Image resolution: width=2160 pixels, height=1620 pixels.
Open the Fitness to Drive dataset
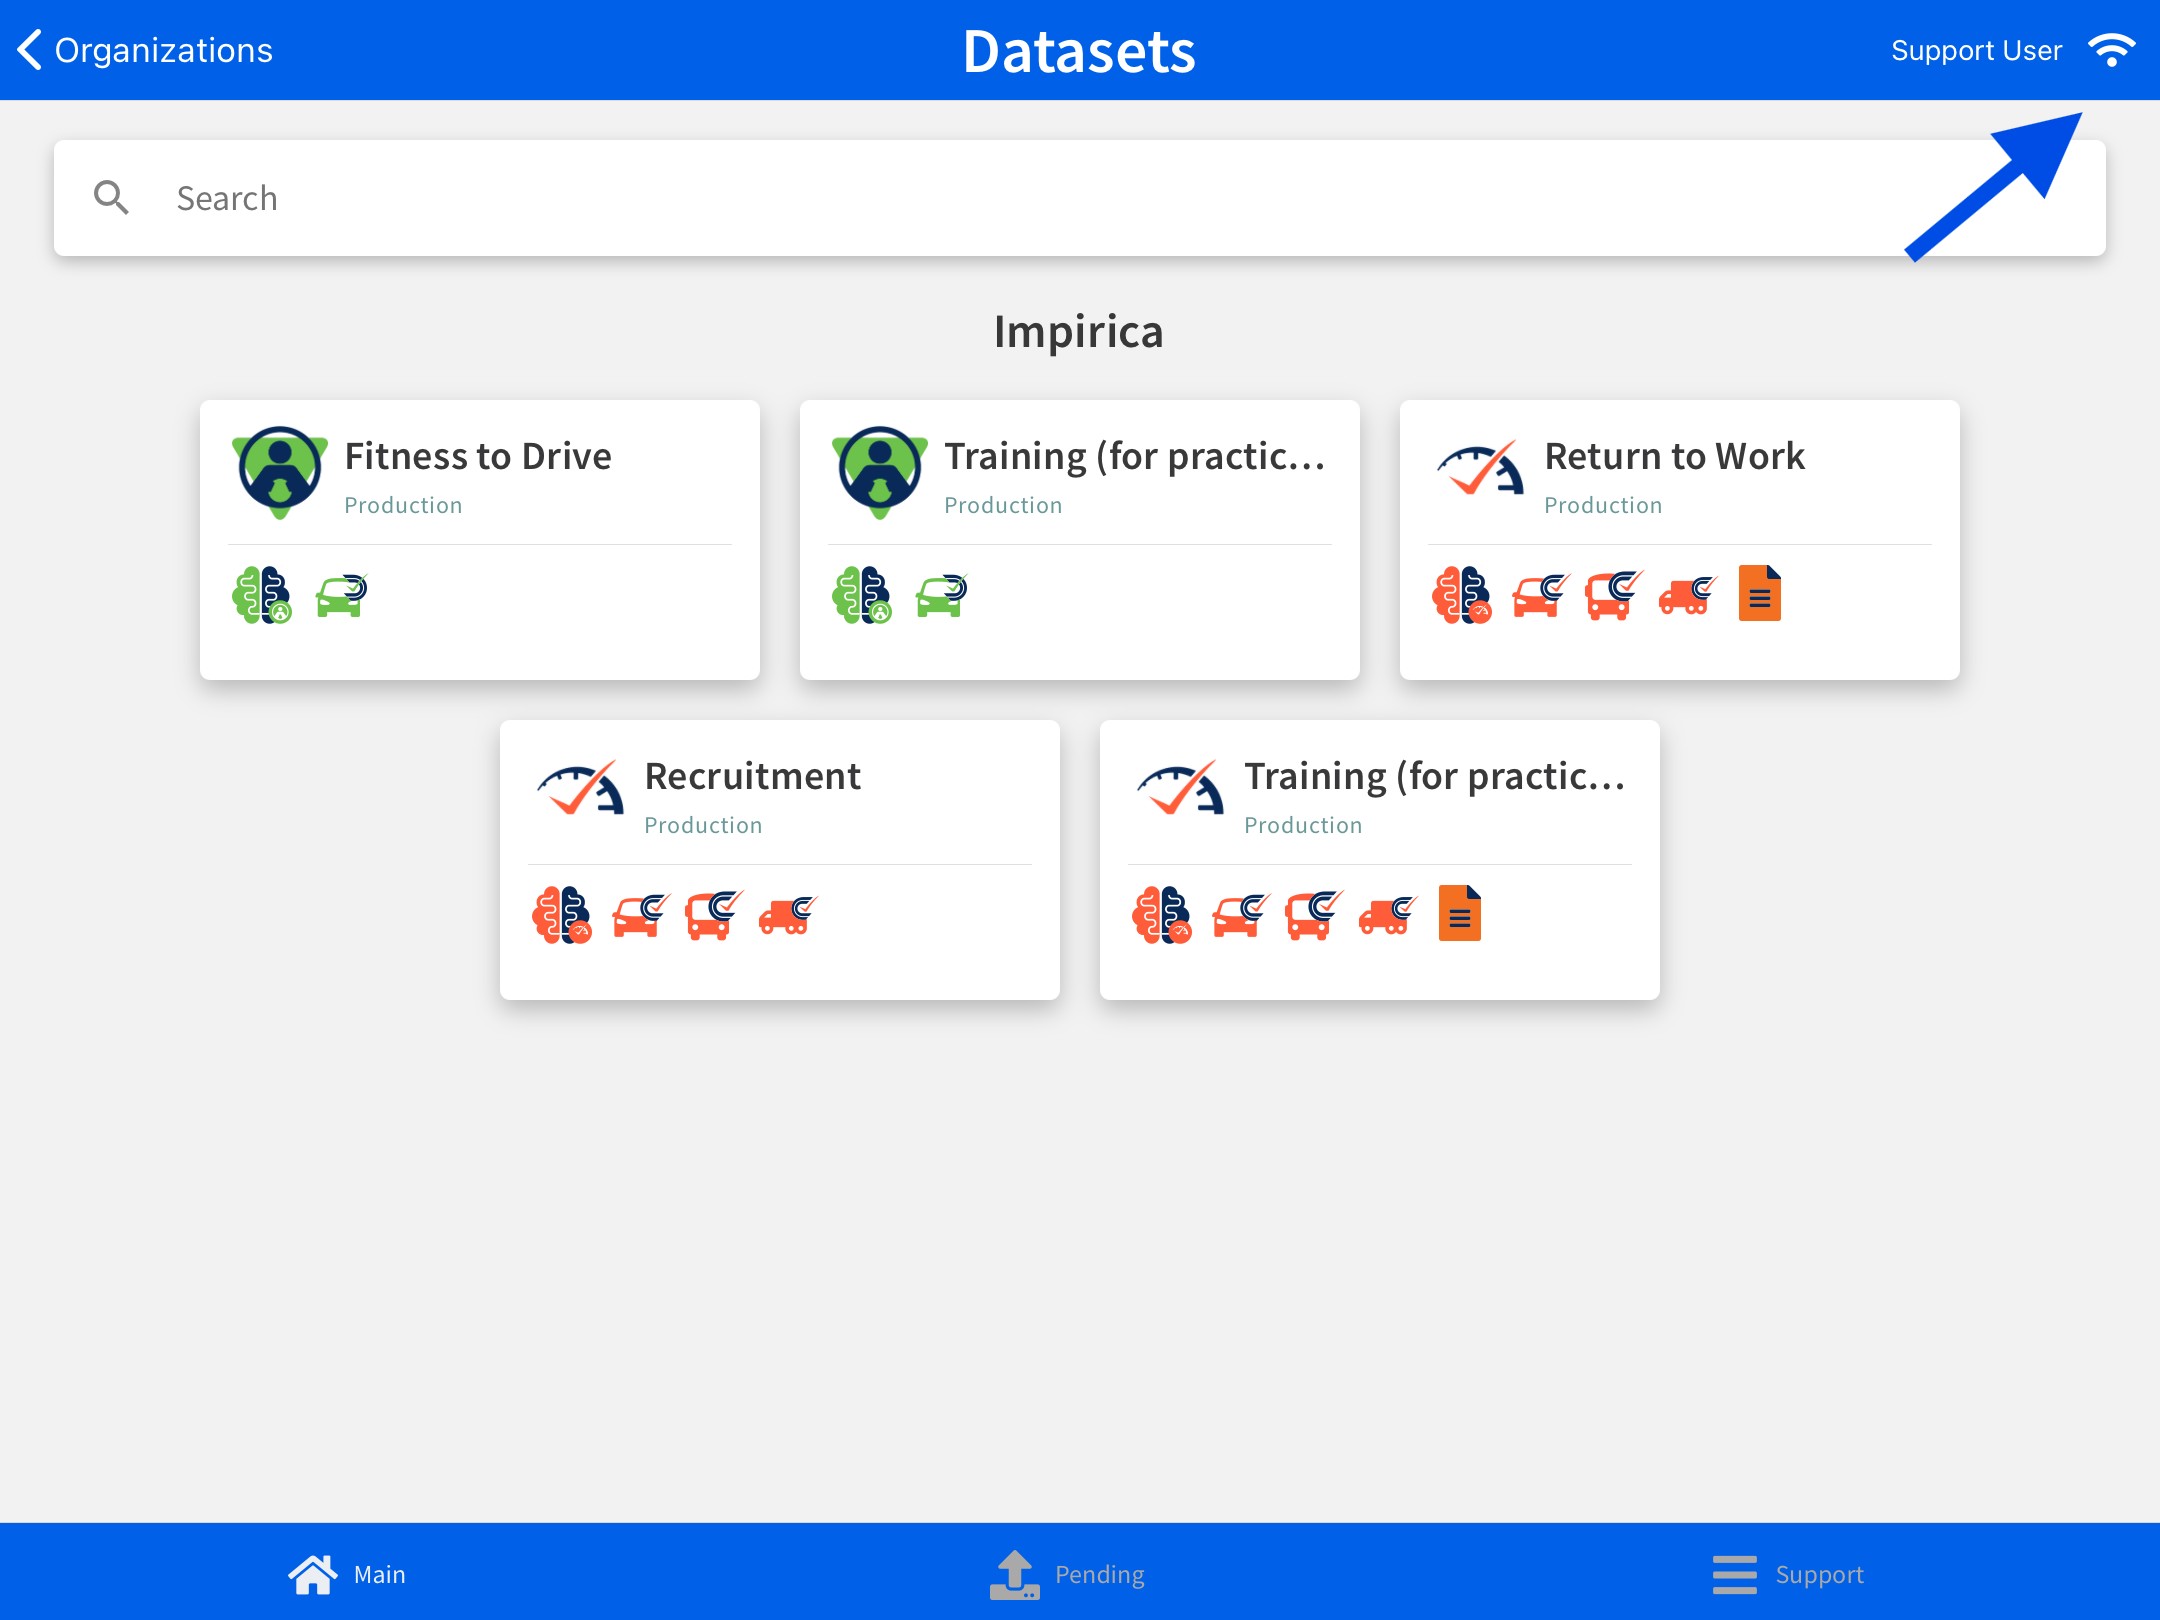(478, 456)
